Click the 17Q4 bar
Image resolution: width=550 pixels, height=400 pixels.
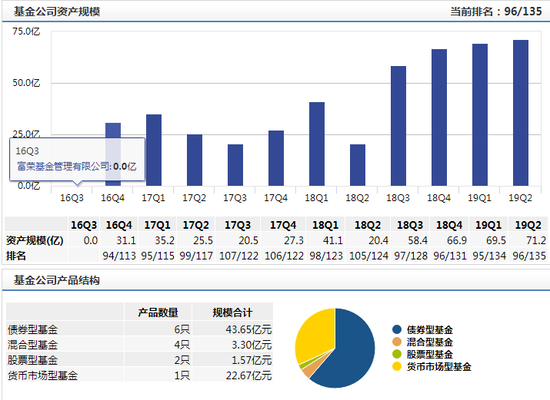pos(276,158)
